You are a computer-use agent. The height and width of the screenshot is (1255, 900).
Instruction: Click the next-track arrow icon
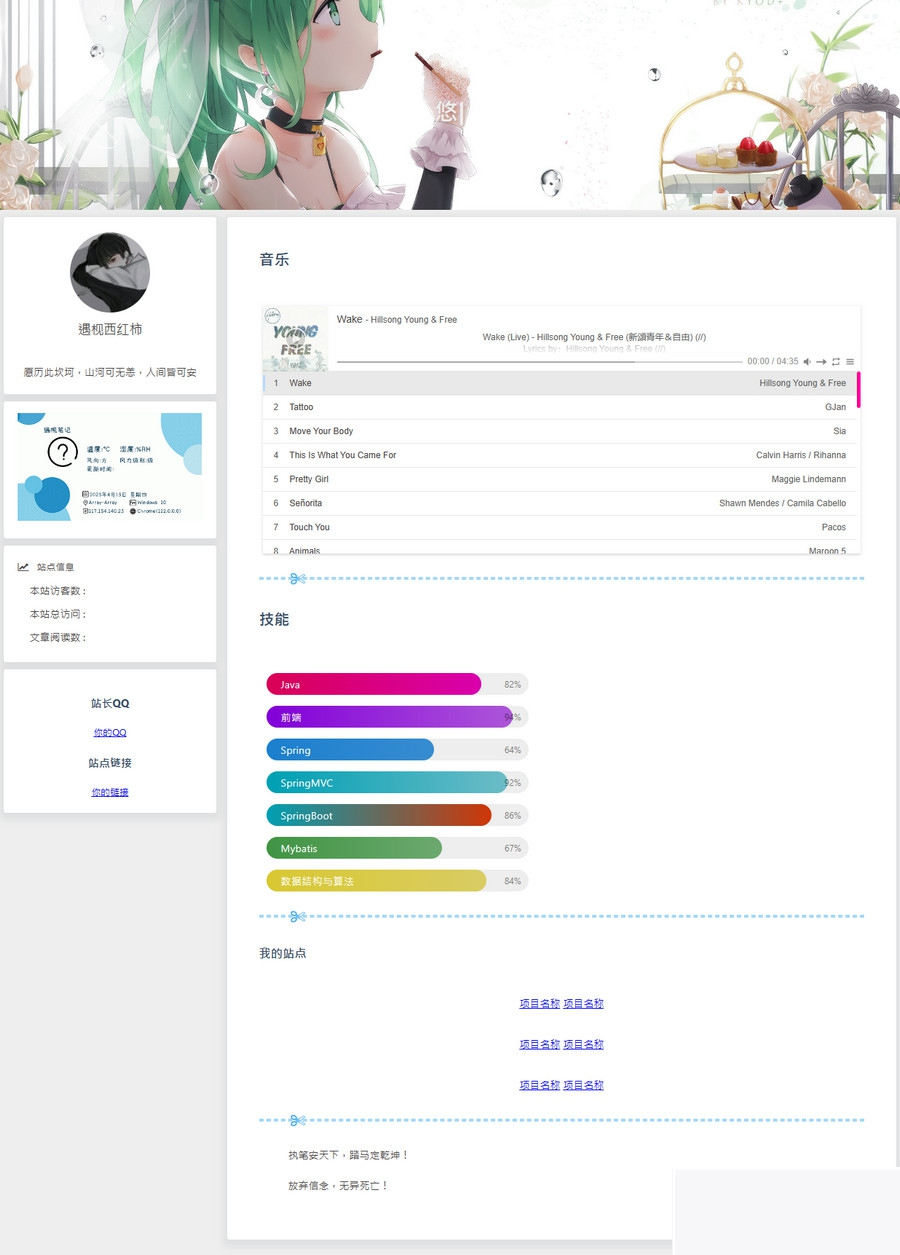[x=821, y=362]
